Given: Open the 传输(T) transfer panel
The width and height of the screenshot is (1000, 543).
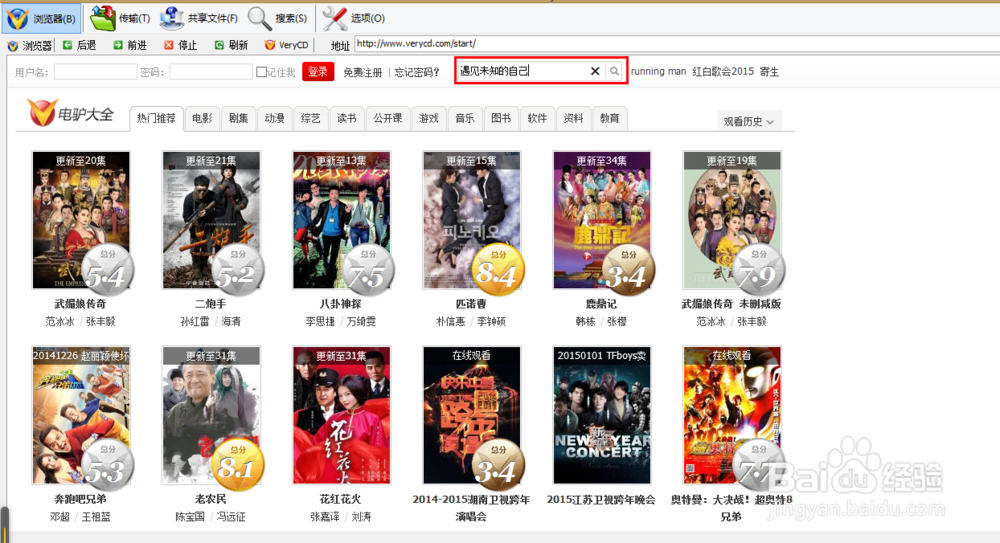Looking at the screenshot, I should [120, 19].
